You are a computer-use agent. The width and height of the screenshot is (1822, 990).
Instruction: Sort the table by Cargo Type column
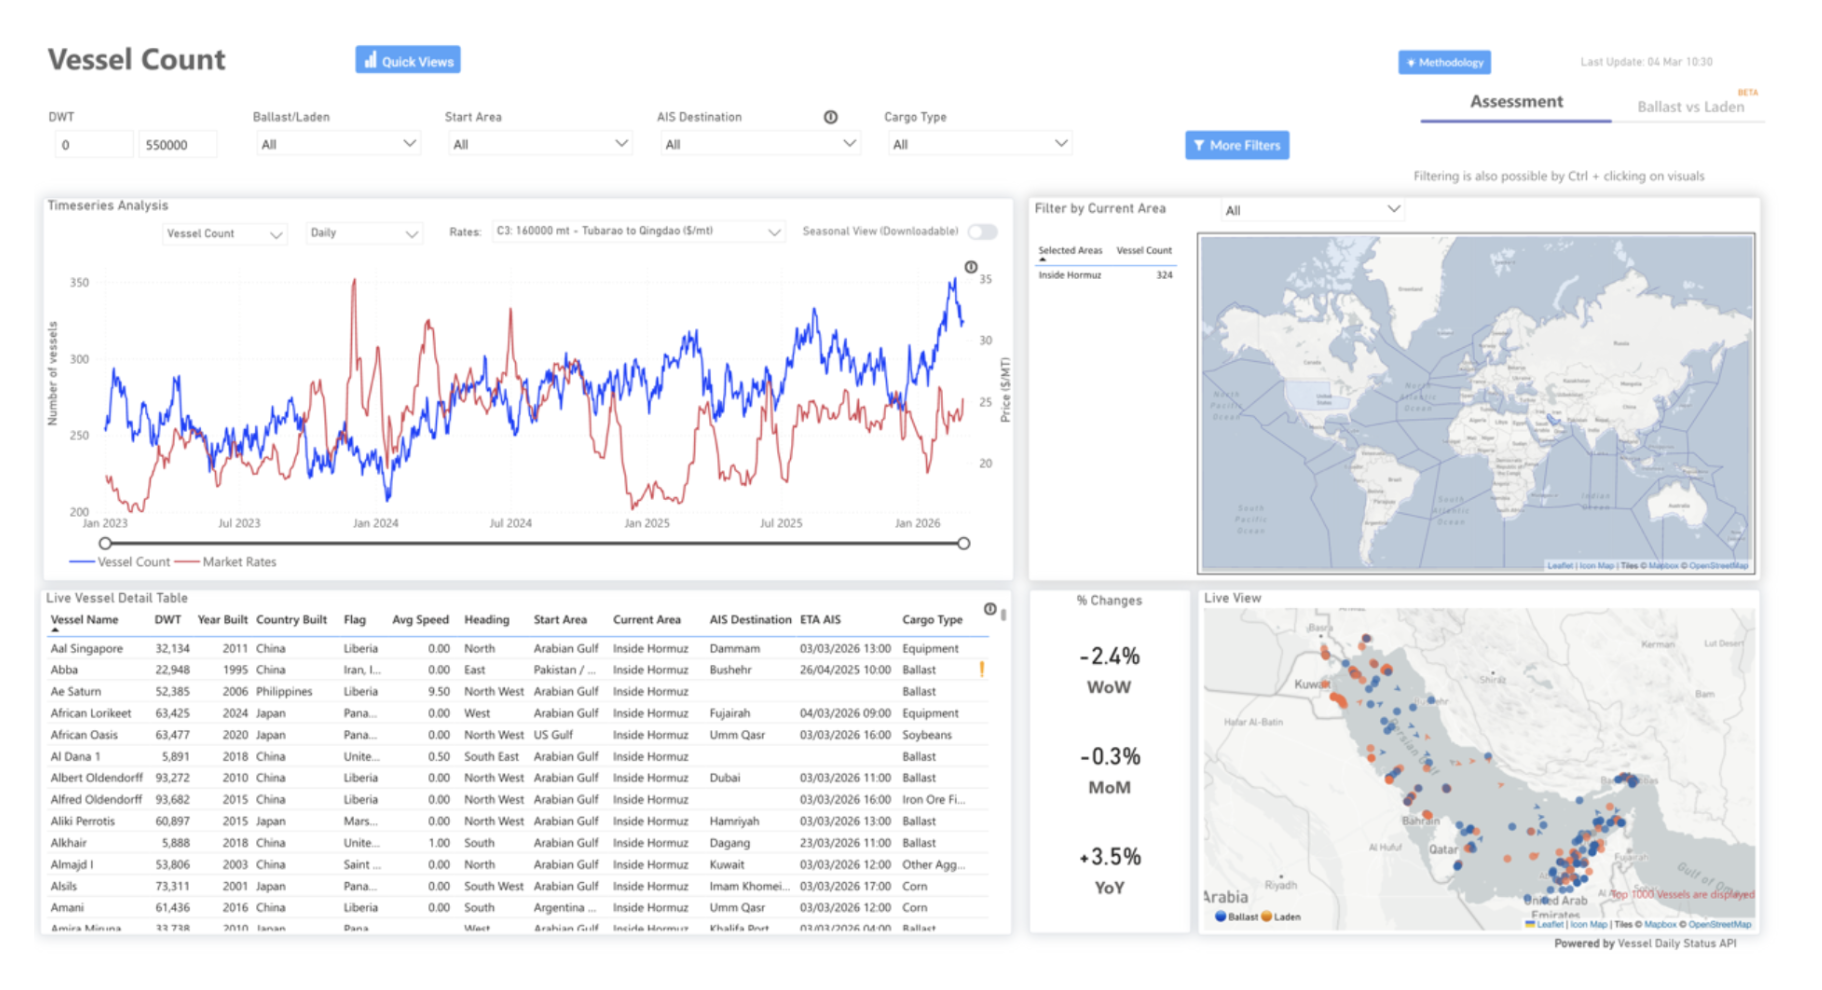[x=932, y=620]
